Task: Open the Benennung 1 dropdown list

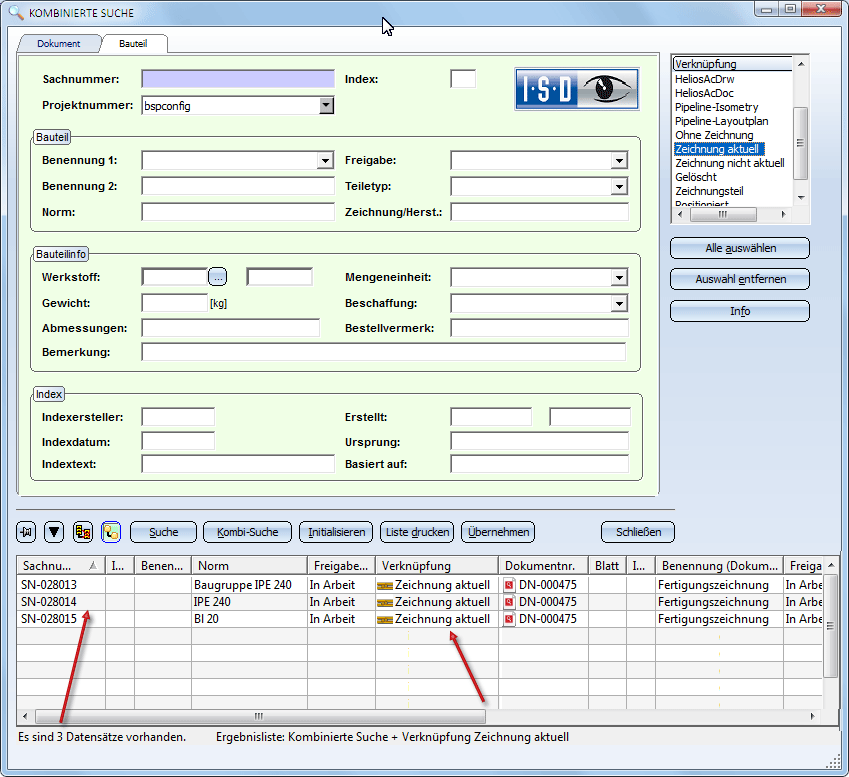Action: click(325, 160)
